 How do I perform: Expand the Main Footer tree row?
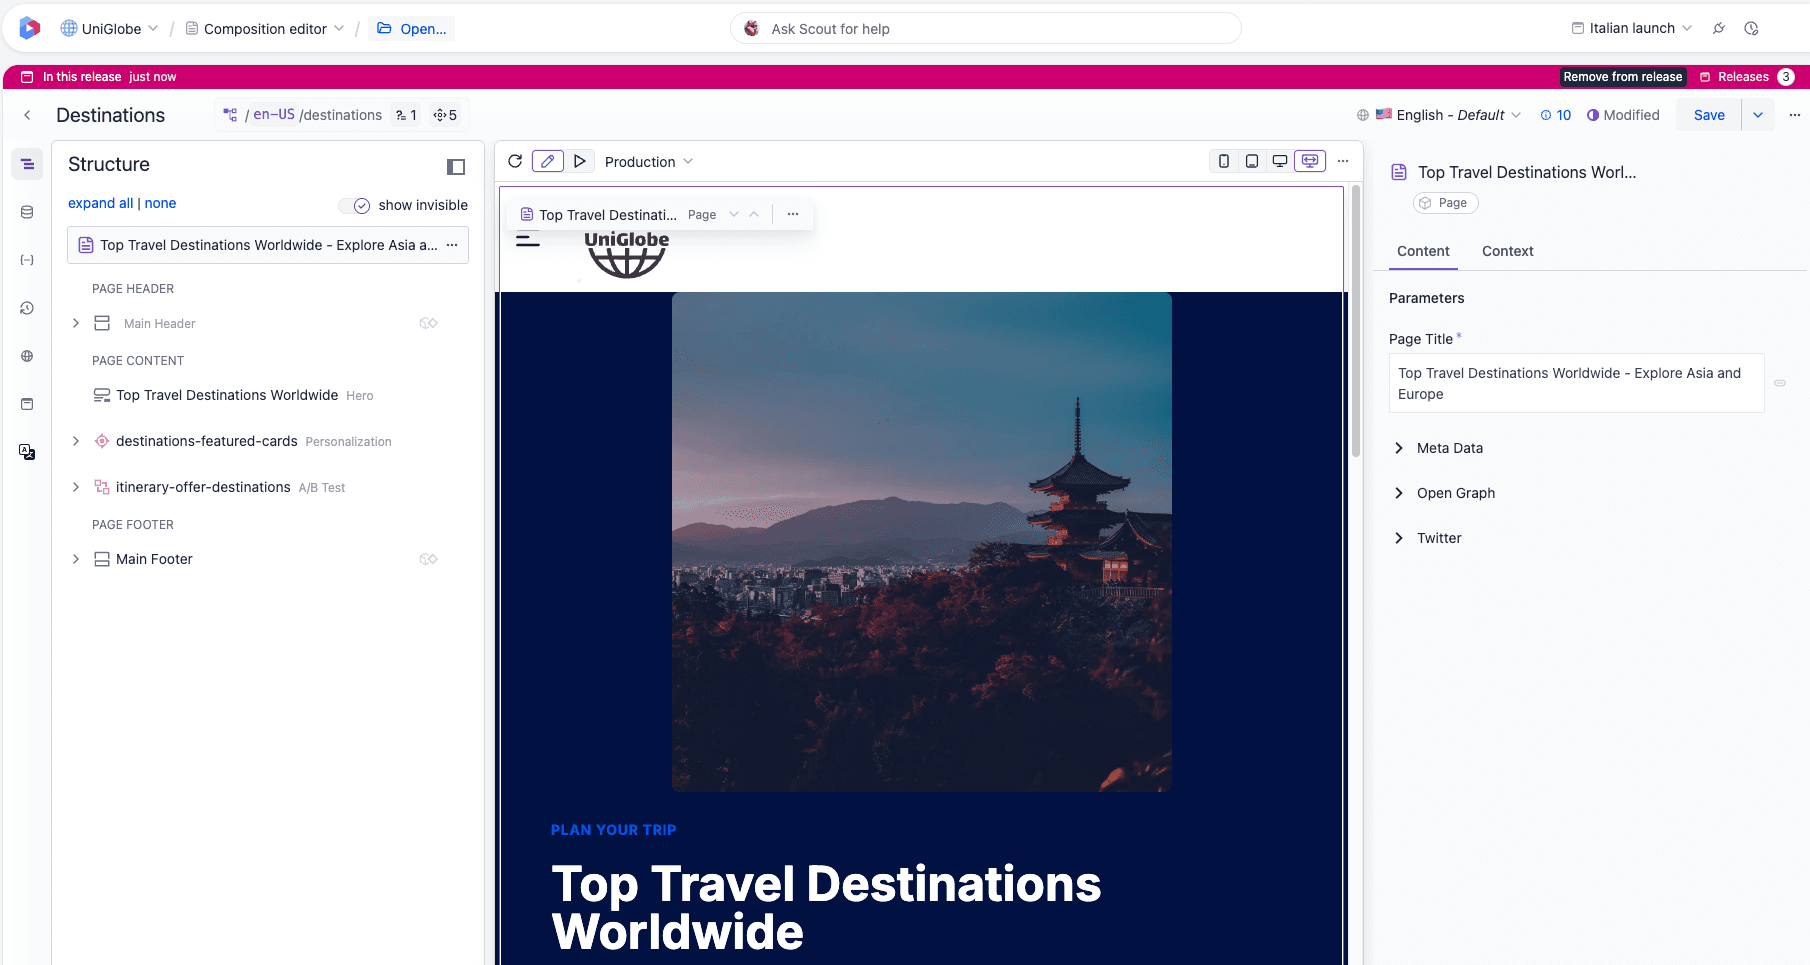(x=76, y=559)
